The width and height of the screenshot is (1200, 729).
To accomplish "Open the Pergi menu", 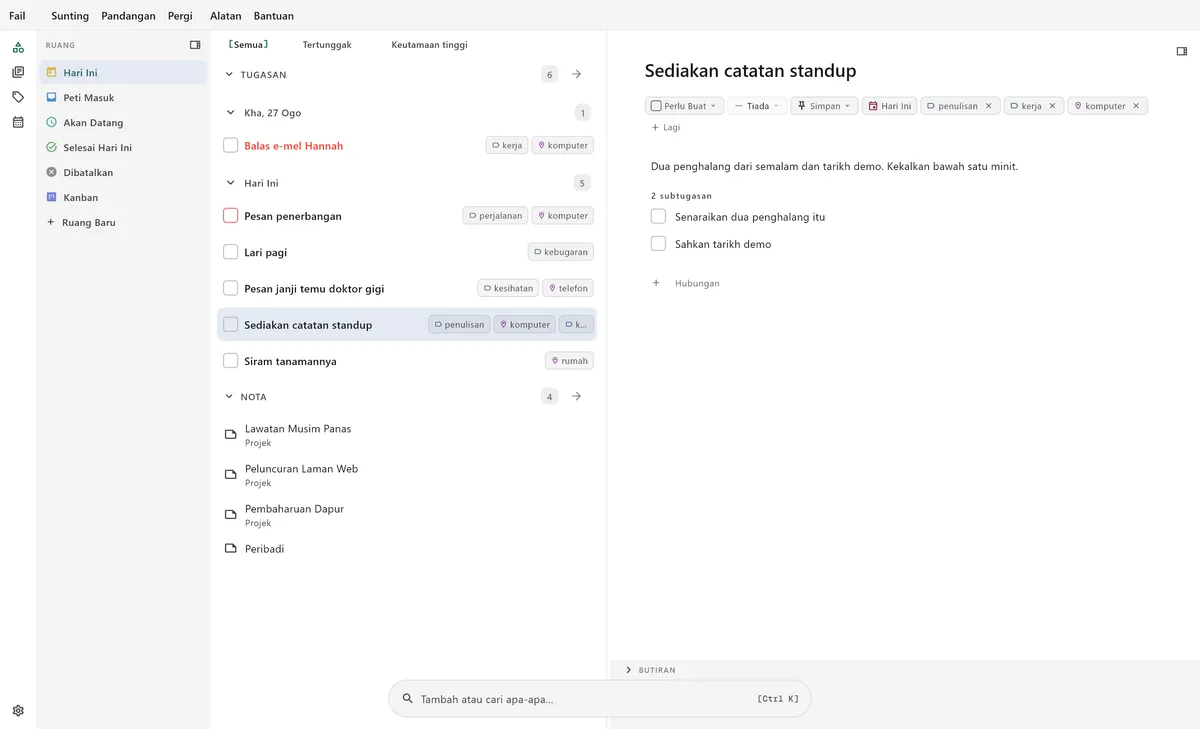I will point(180,16).
